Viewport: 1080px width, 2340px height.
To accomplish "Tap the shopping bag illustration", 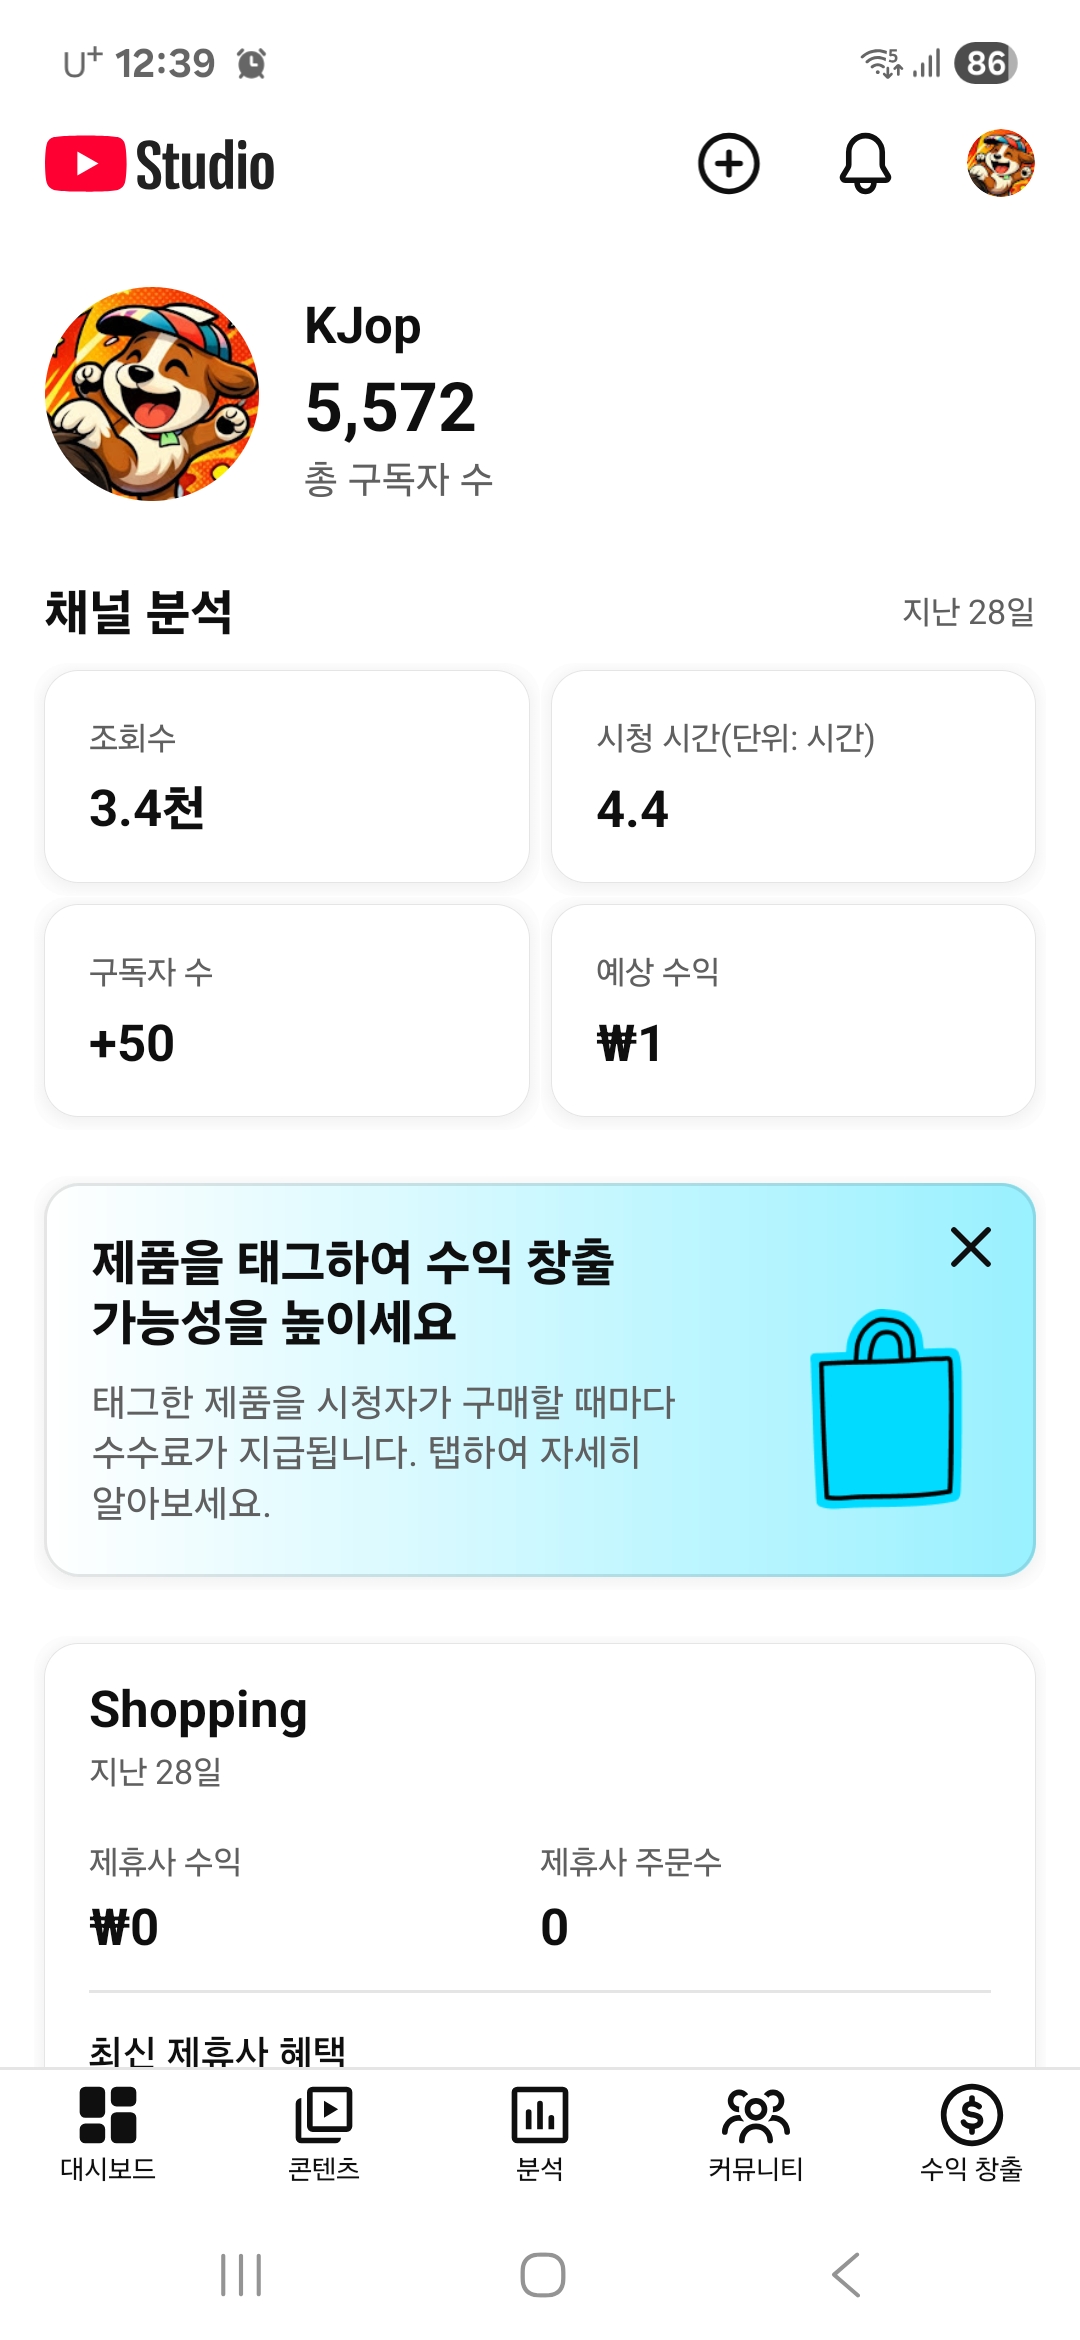I will click(886, 1410).
